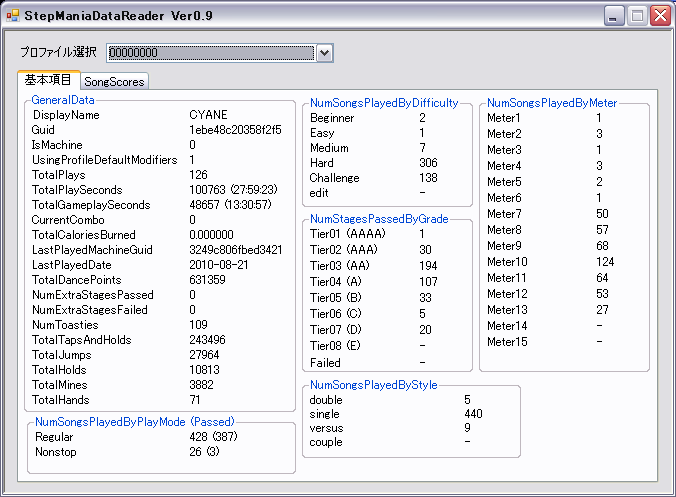
Task: Click the Regular play mode value 428 (387)
Action: tap(213, 437)
